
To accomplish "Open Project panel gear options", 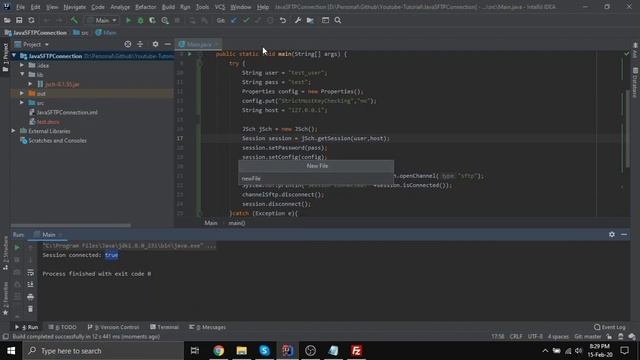I will 156,44.
